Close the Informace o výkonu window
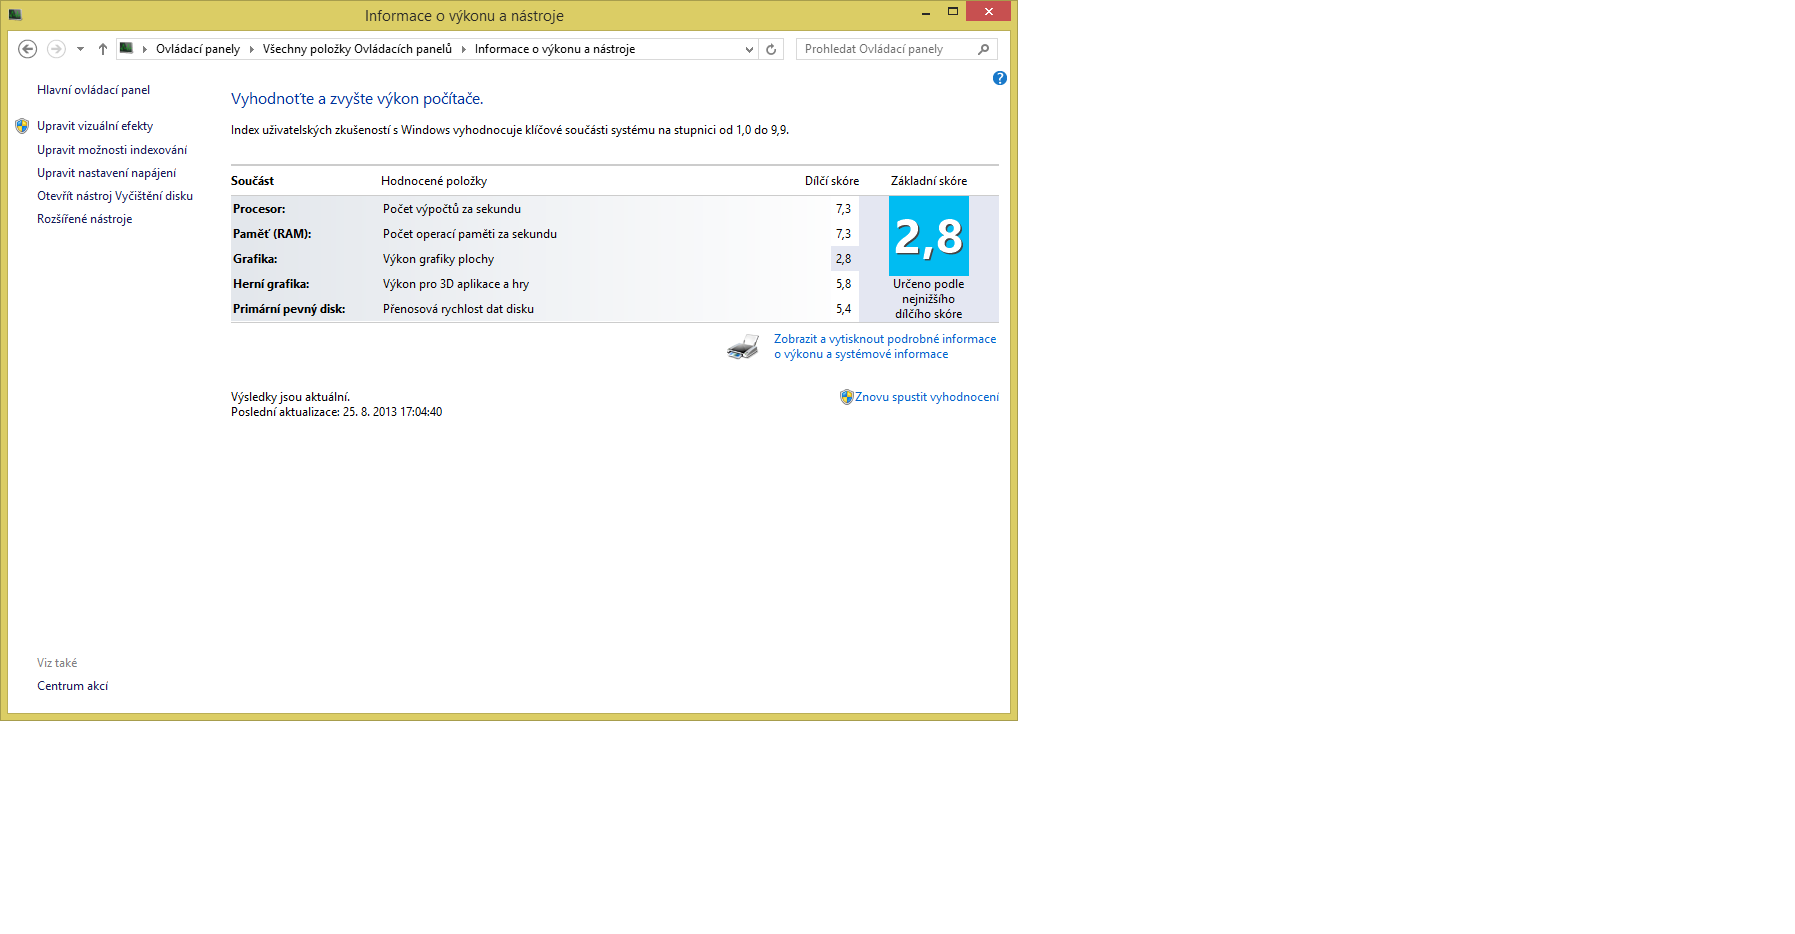 click(x=989, y=11)
